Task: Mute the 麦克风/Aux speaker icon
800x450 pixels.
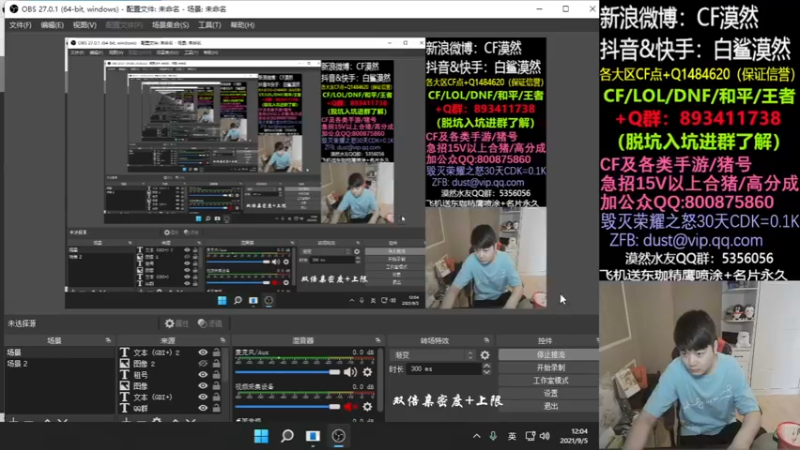Action: click(x=350, y=372)
